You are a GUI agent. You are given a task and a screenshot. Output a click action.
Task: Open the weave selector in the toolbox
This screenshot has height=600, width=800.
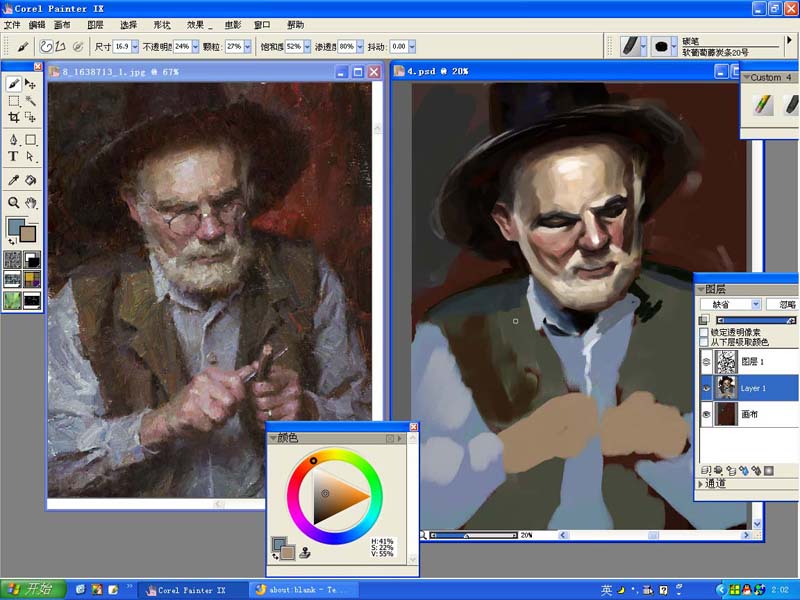32,280
